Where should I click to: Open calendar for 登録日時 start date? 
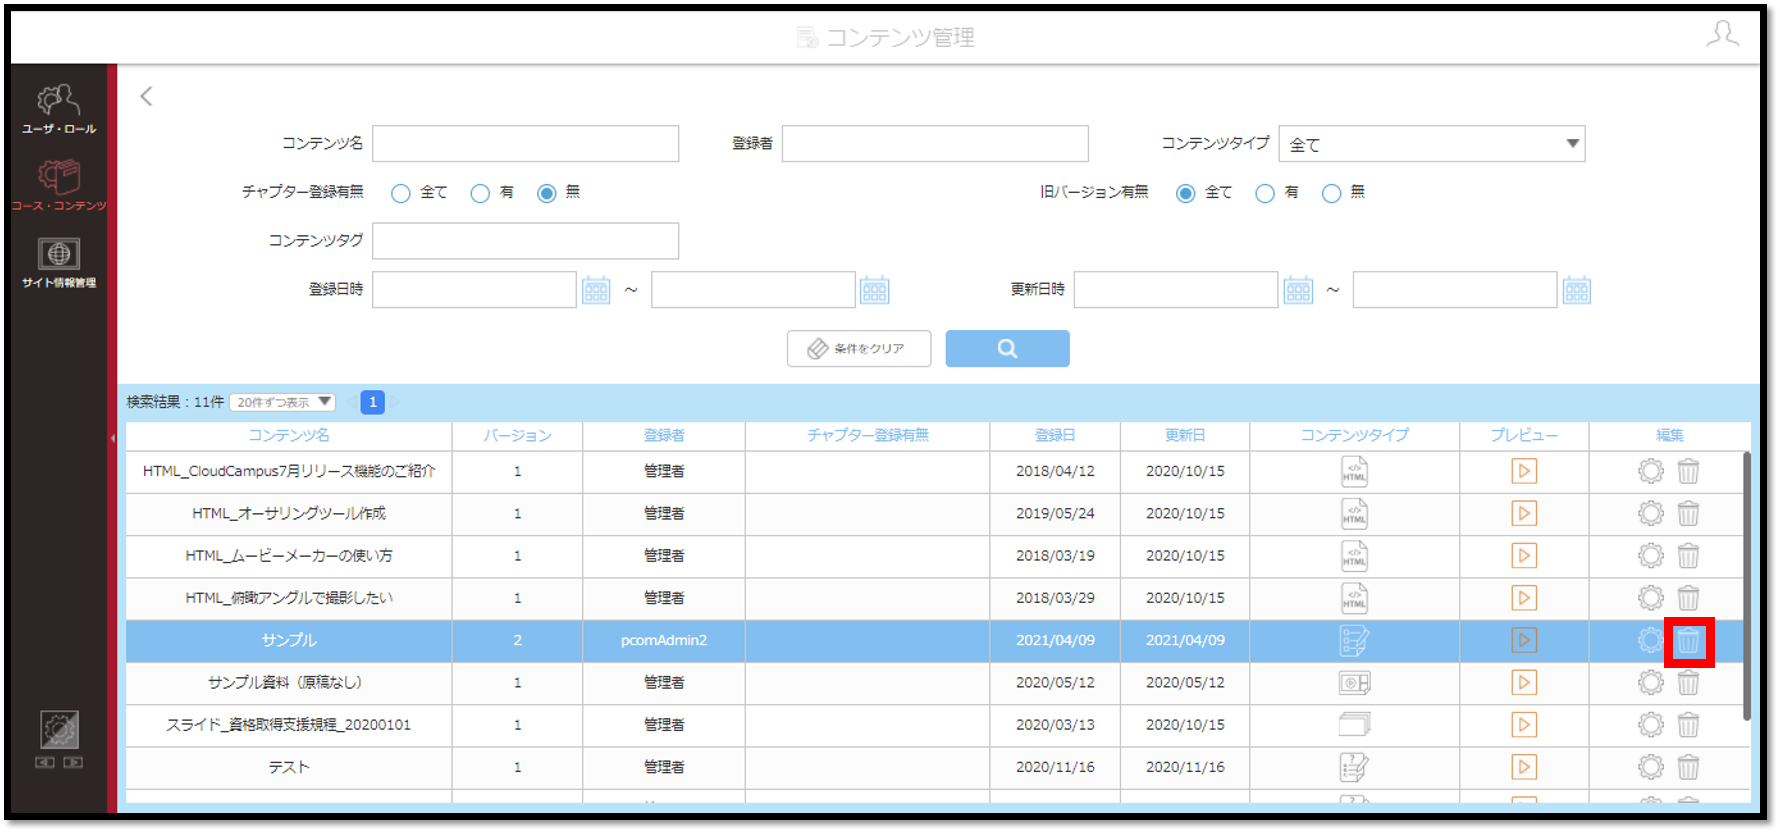click(596, 291)
